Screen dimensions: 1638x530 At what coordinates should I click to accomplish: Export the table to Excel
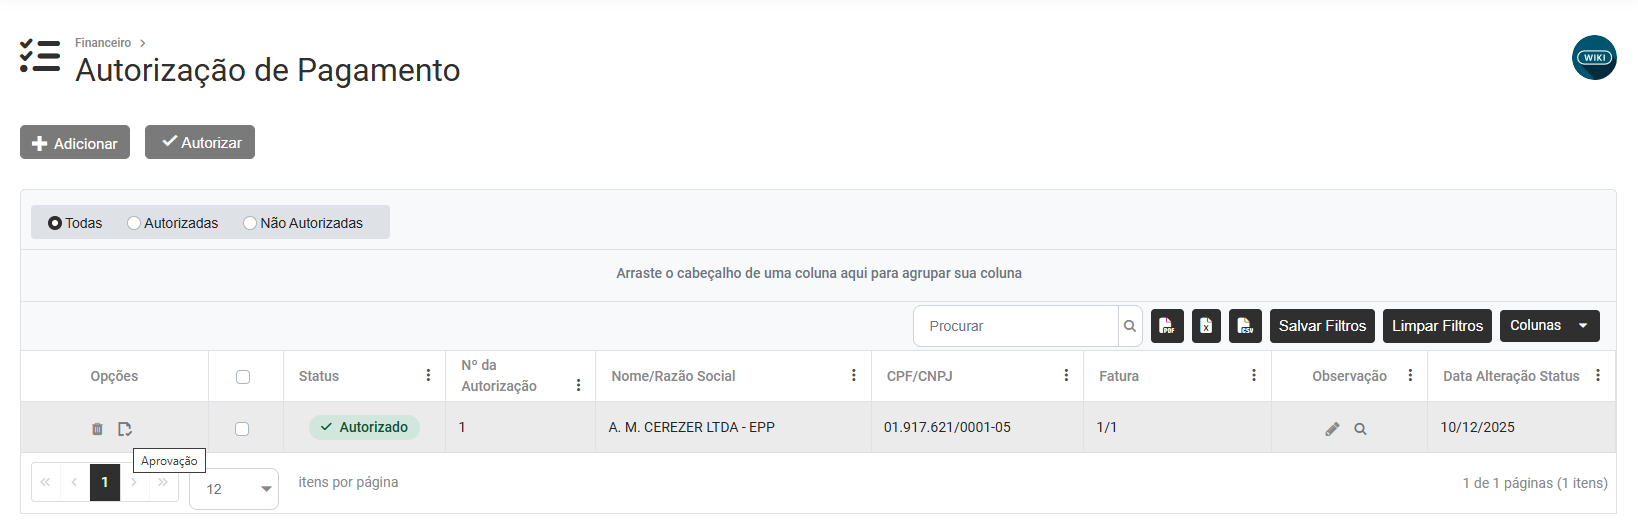(x=1206, y=326)
